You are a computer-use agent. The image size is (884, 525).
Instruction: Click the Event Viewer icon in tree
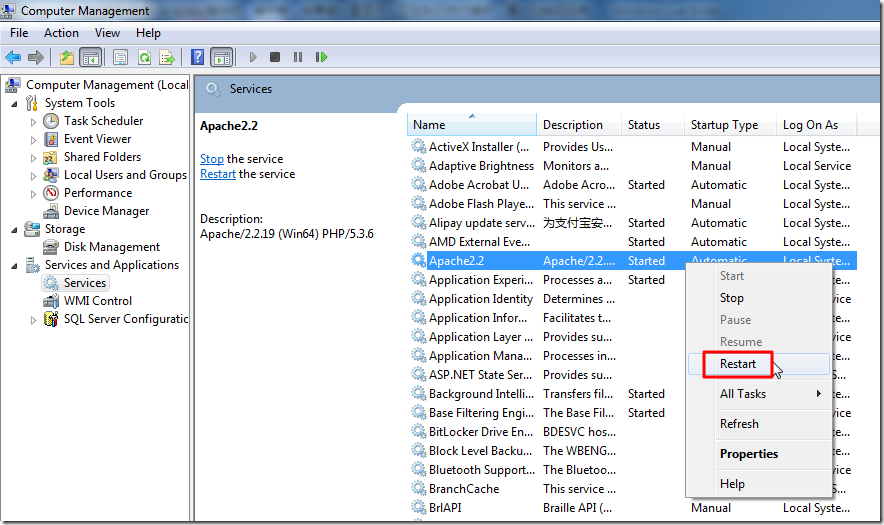pyautogui.click(x=51, y=139)
